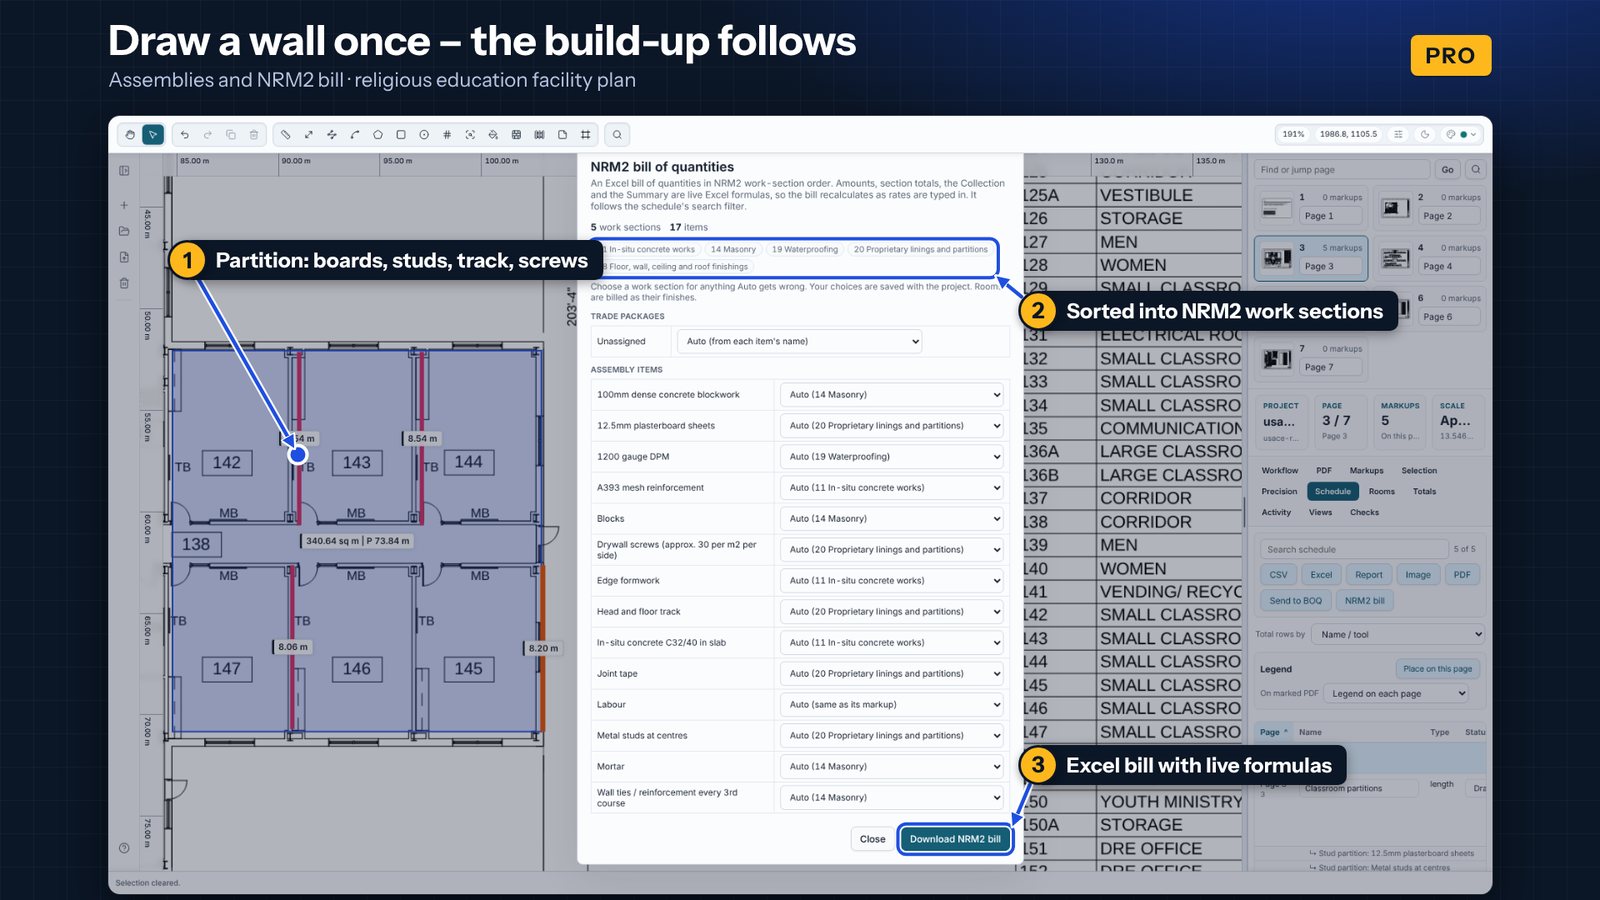Select the pentagon polygon area tool

[x=378, y=134]
